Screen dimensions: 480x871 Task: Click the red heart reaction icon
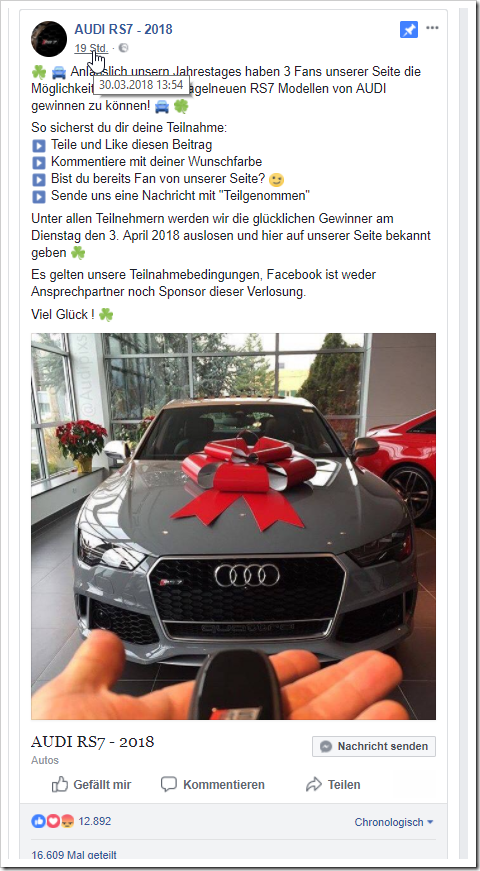click(x=52, y=821)
